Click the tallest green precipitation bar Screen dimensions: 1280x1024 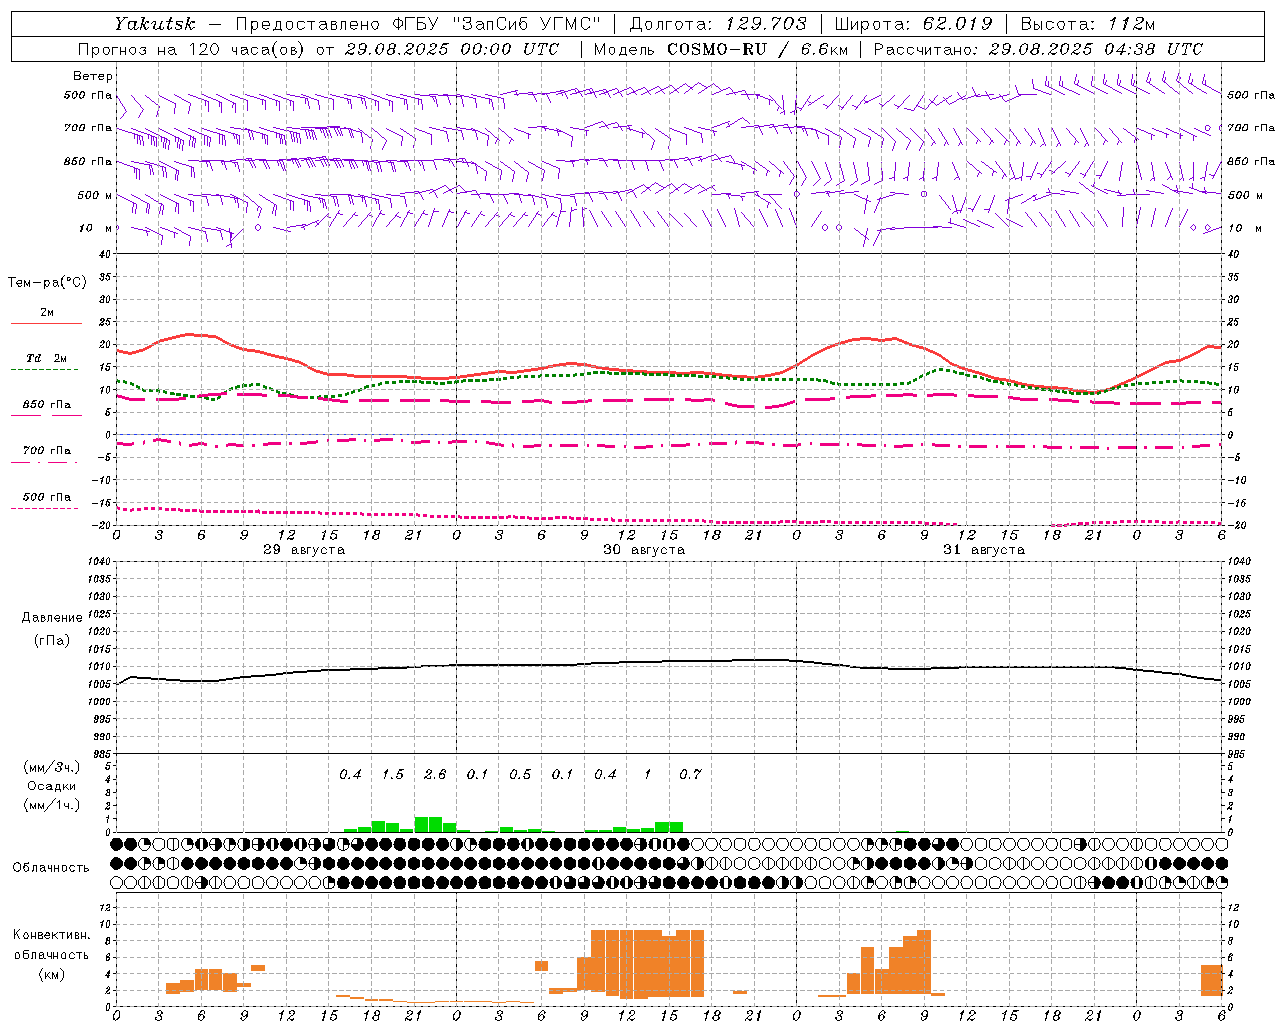pyautogui.click(x=428, y=825)
